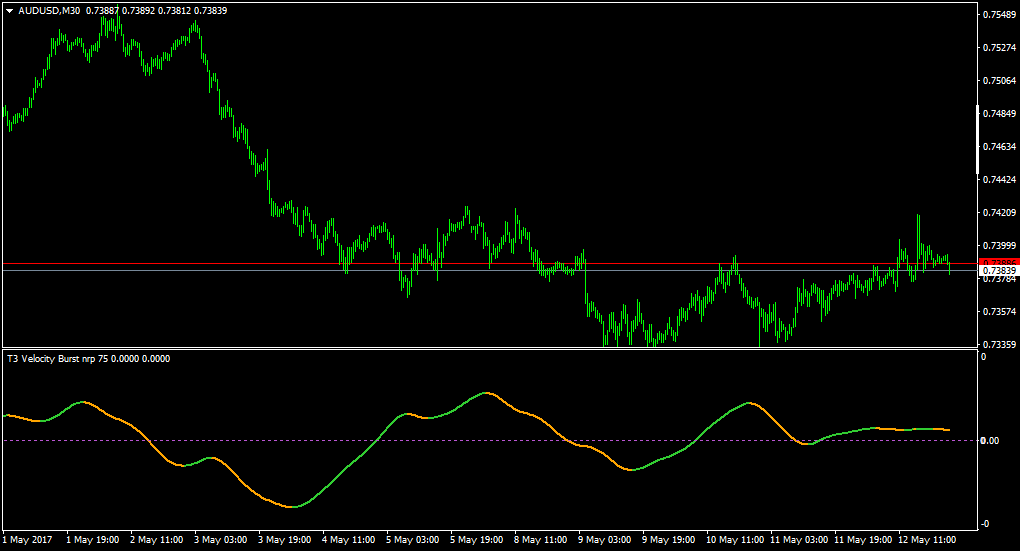Click the 0.73574 price scale label
This screenshot has height=551, width=1020.
(999, 312)
